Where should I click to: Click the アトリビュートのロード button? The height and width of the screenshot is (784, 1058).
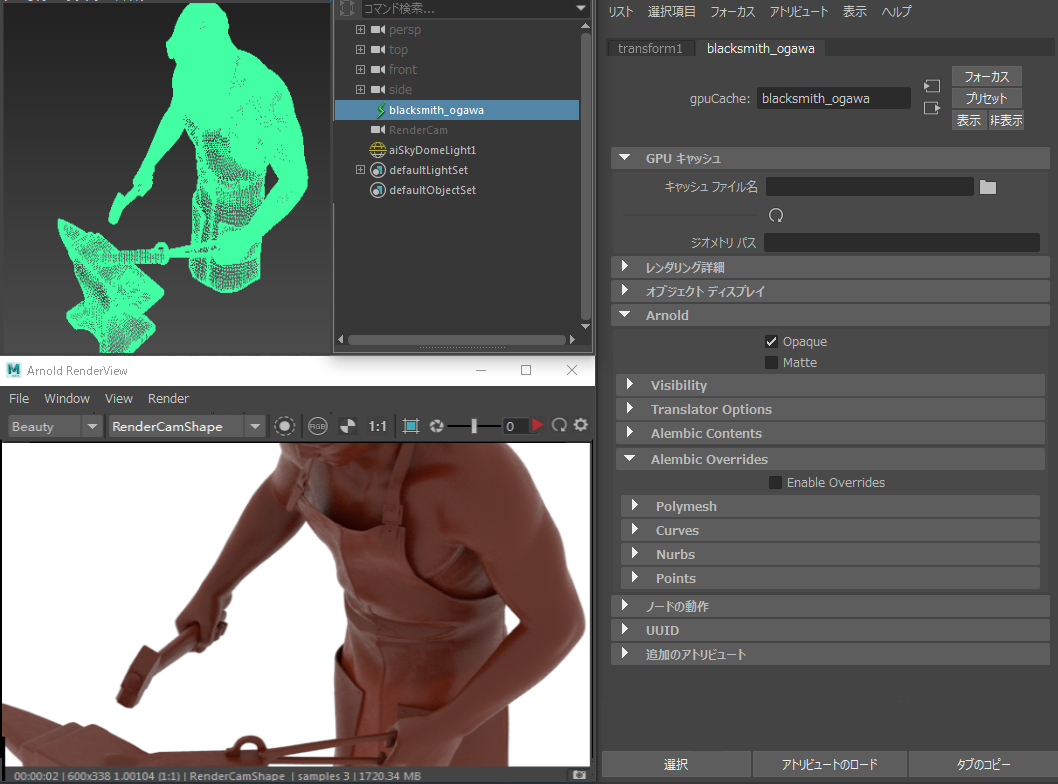830,764
